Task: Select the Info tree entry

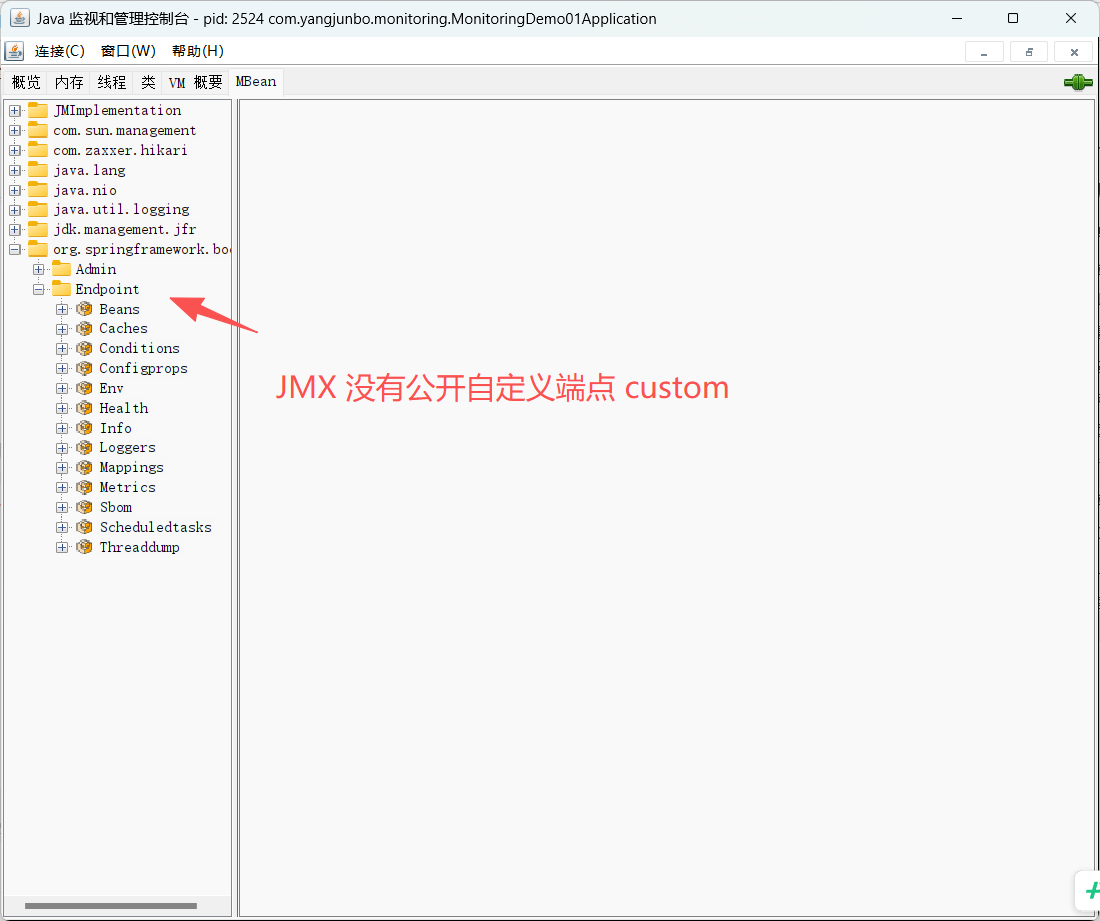Action: click(115, 428)
